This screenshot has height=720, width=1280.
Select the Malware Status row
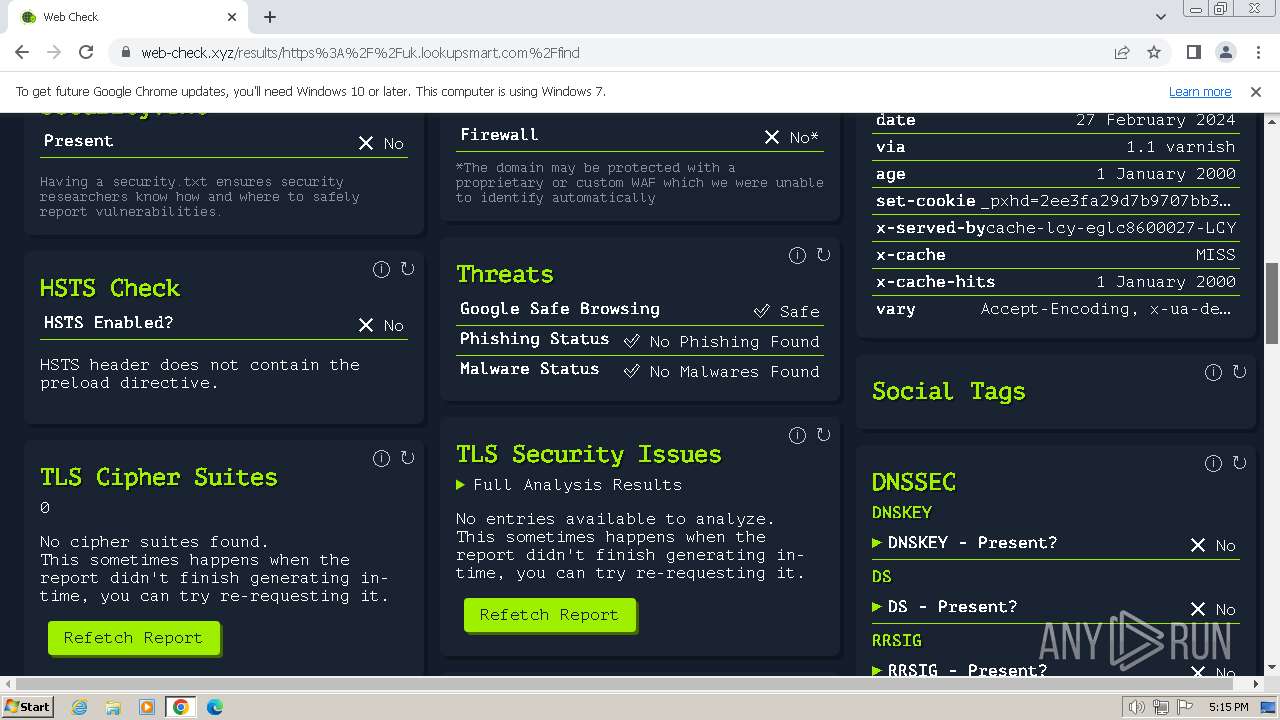click(x=640, y=370)
